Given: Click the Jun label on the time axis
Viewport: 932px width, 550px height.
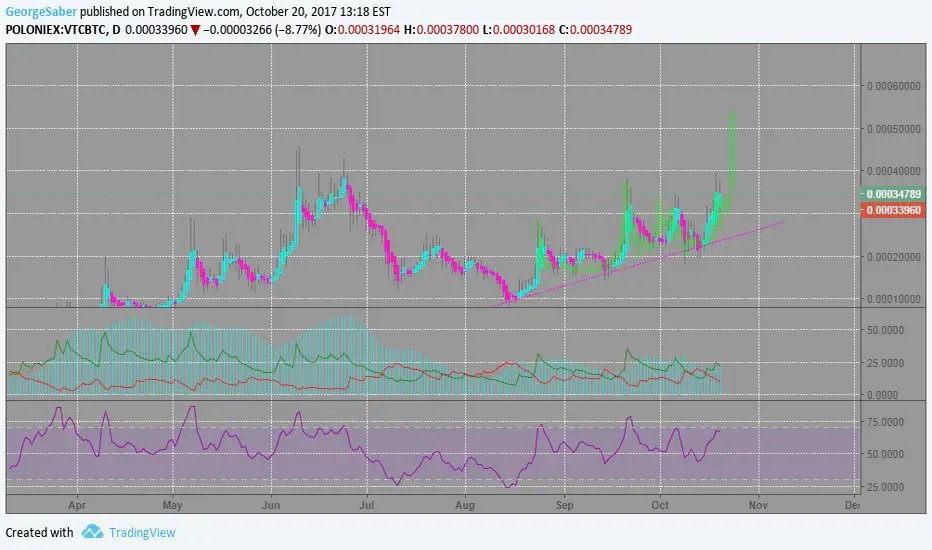Looking at the screenshot, I should click(x=271, y=505).
